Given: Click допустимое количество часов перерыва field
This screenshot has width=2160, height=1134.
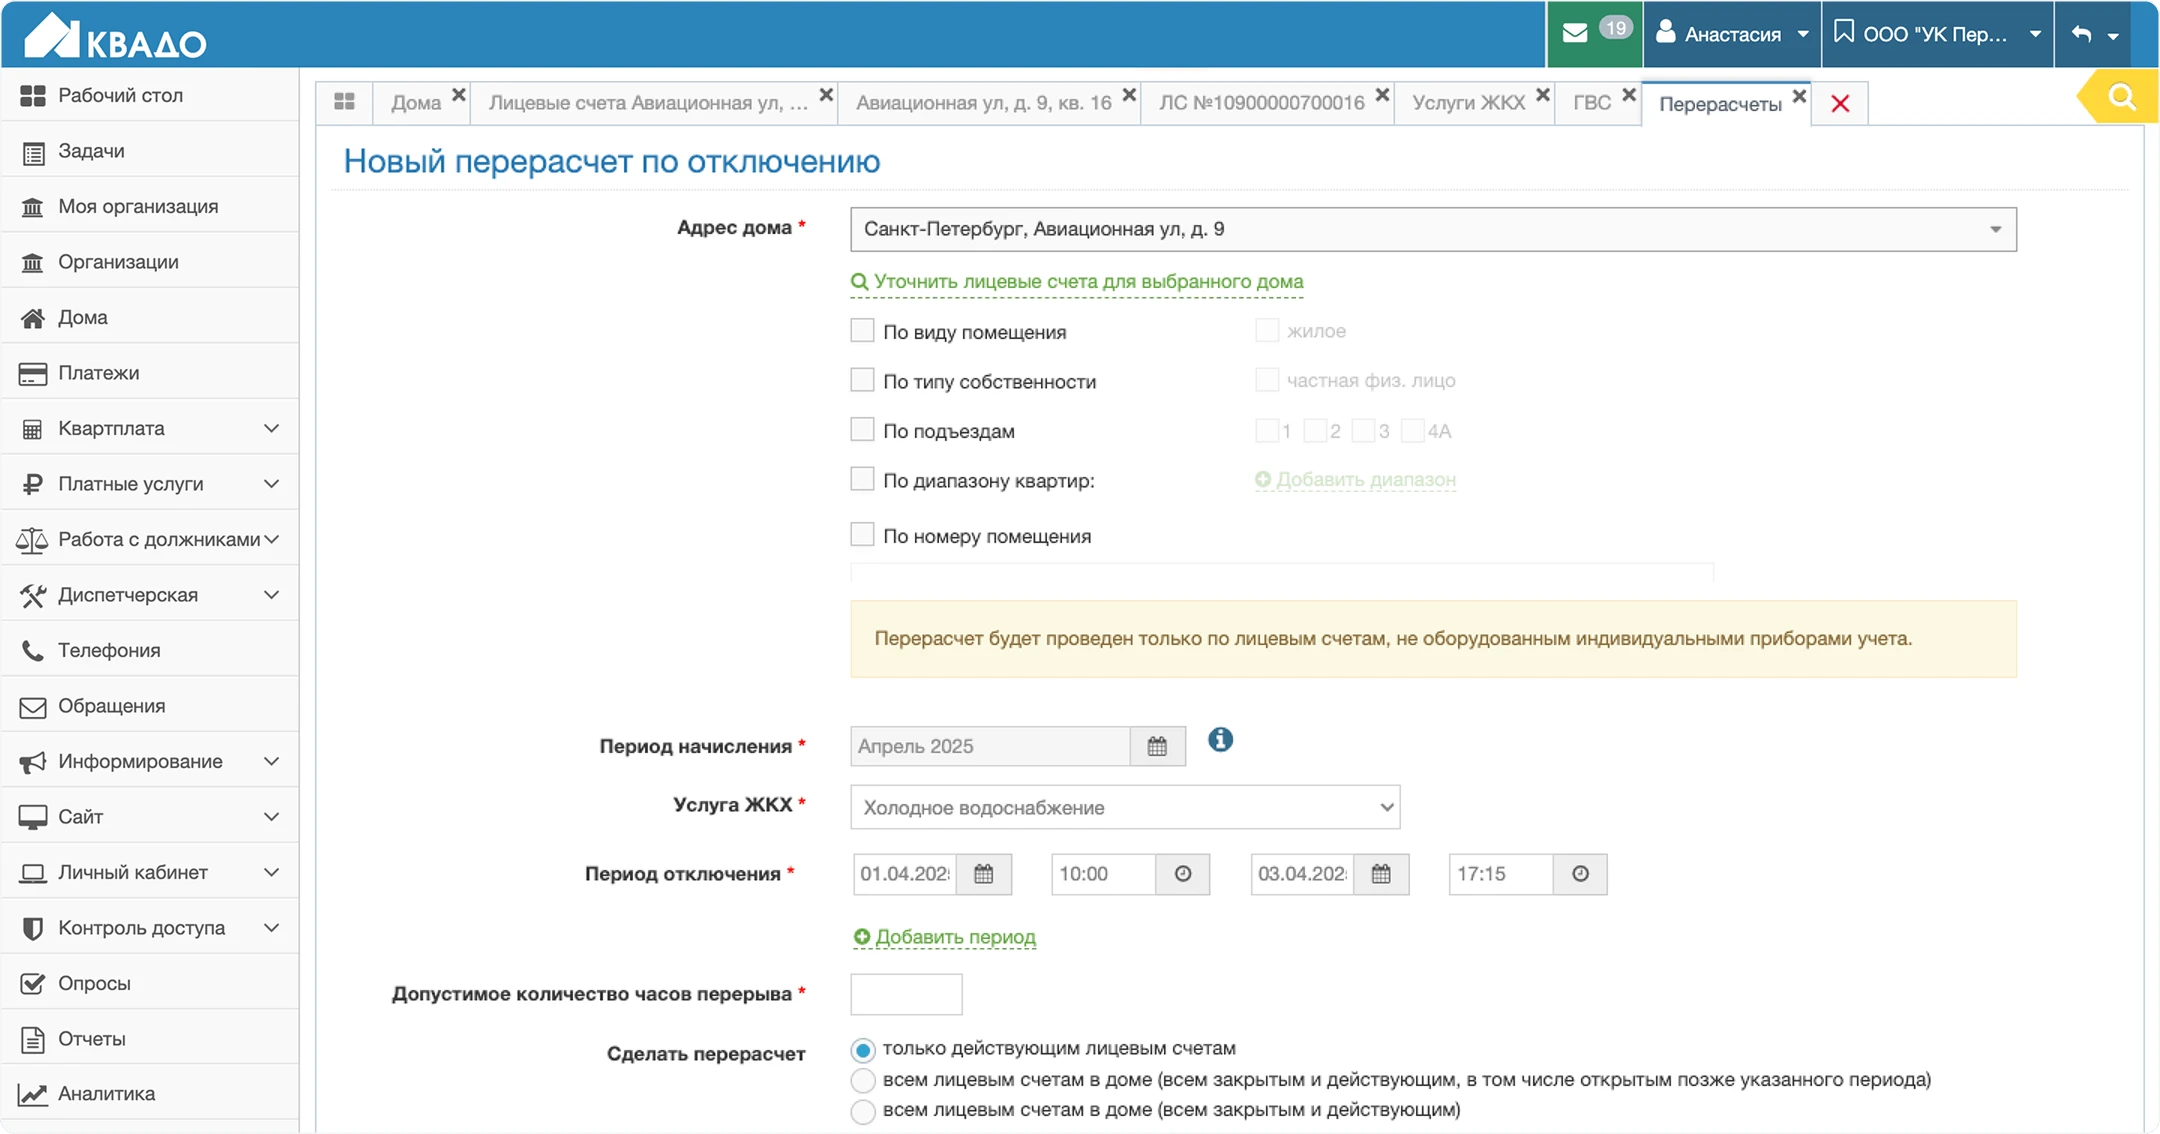Looking at the screenshot, I should click(906, 994).
